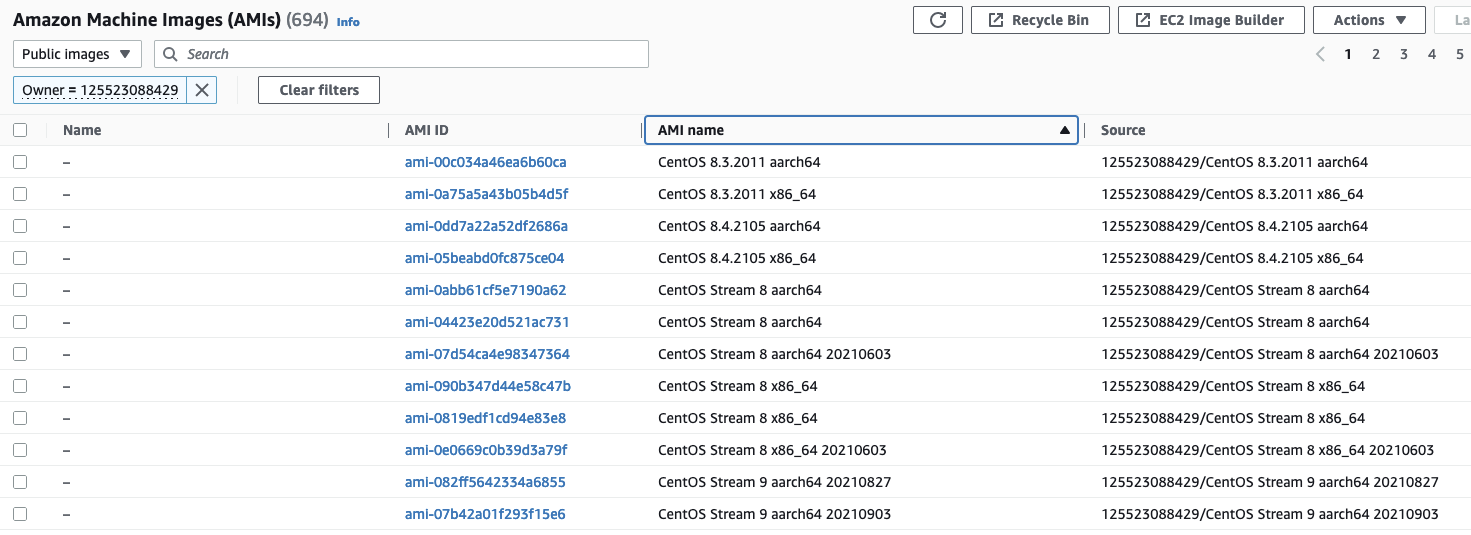Click AMI name 'CentOS 8.3.2011 aarch64'
Screen dimensions: 1471x535
[739, 162]
